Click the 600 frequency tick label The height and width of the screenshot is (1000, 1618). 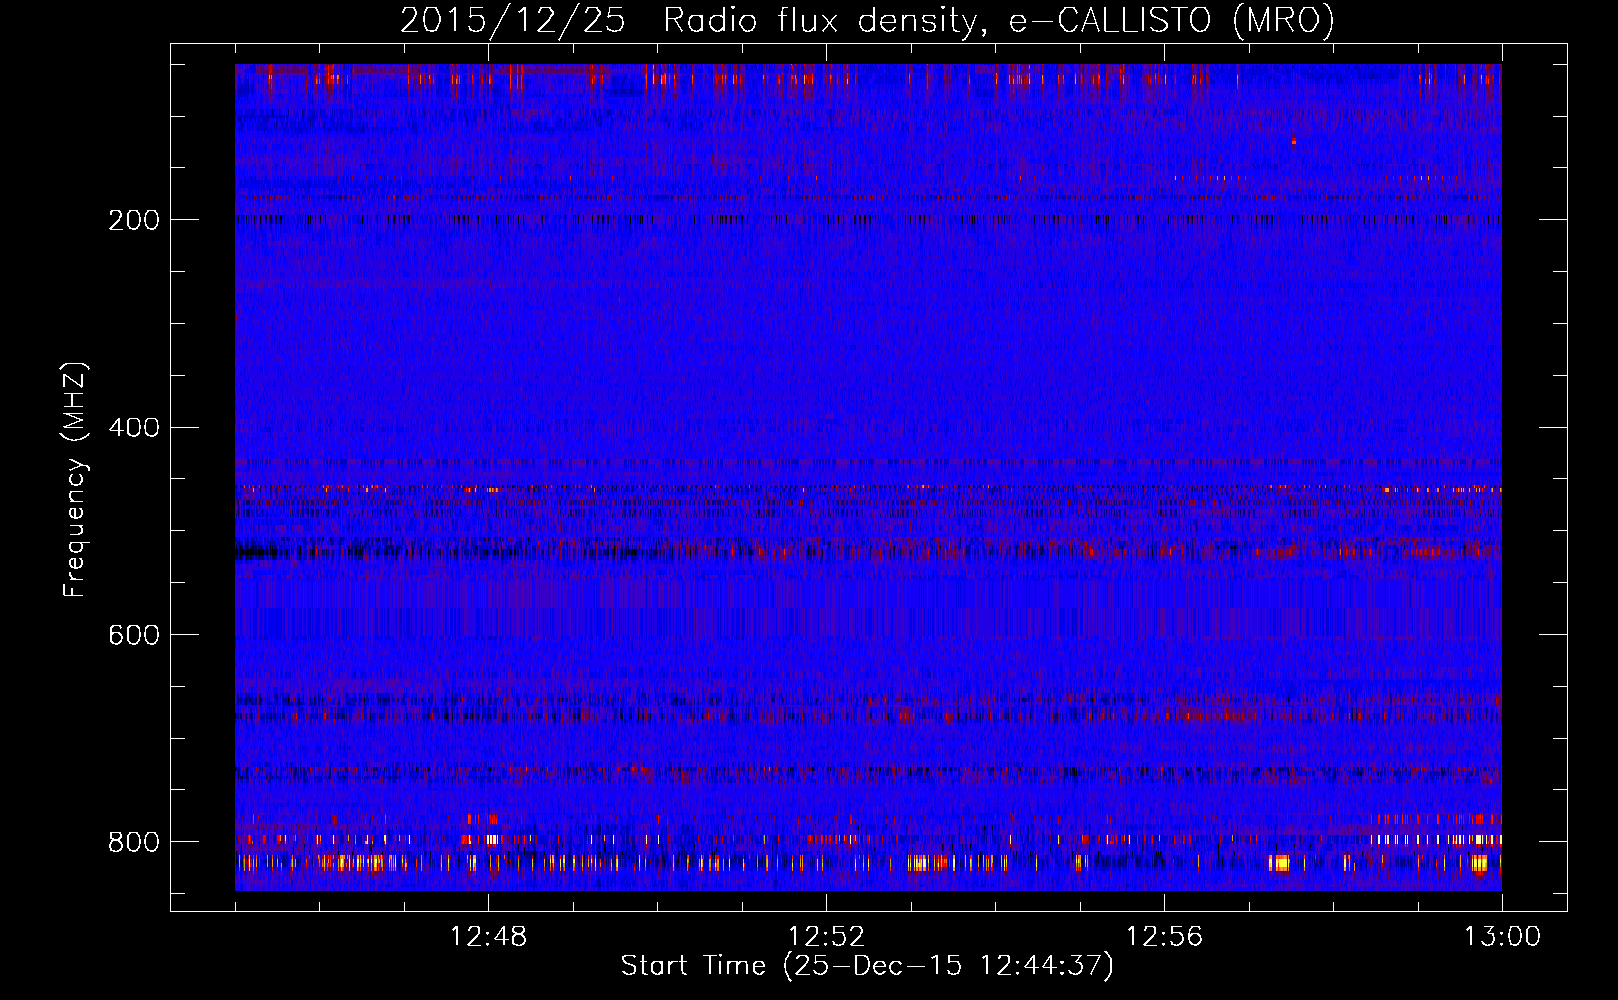point(133,635)
